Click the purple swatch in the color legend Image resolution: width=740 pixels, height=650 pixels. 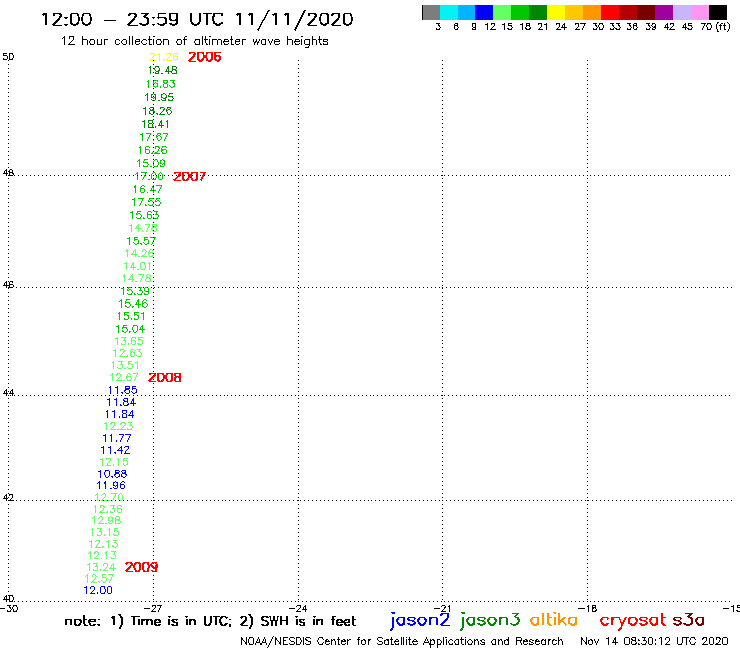(664, 13)
